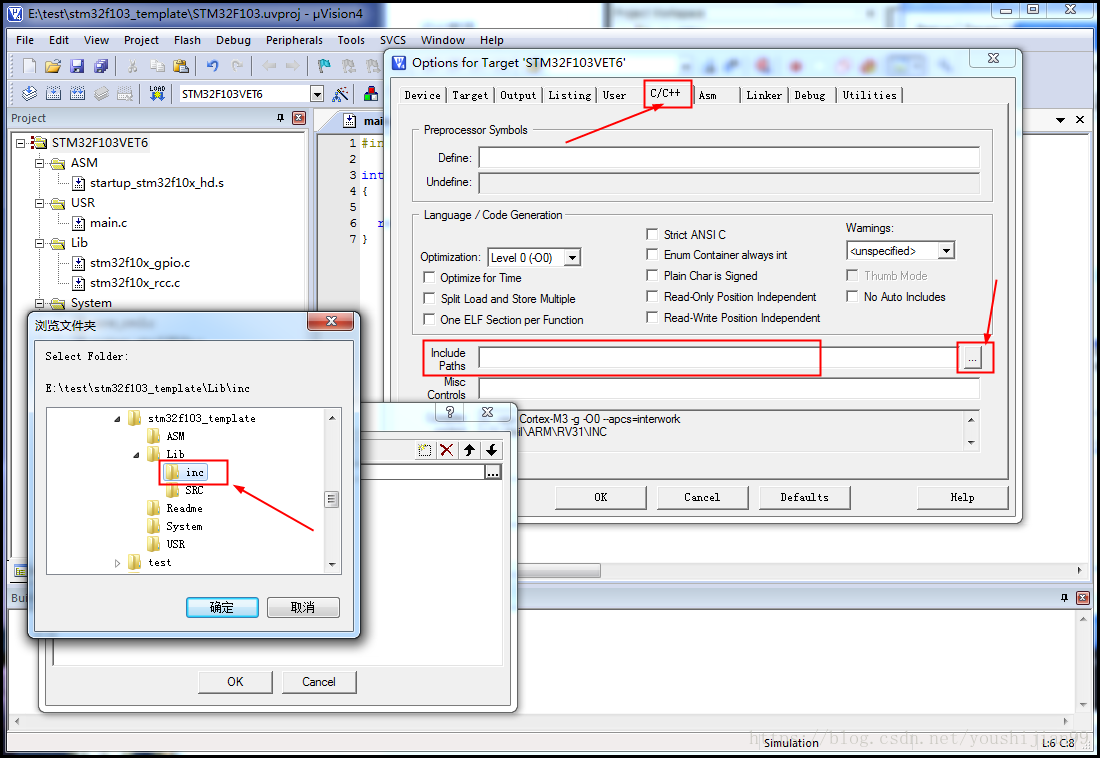Click the Rebuild all target files icon
1100x758 pixels.
click(77, 93)
